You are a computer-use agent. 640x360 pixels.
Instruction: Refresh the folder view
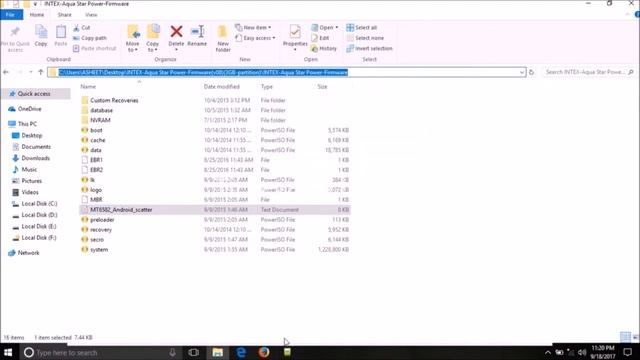tap(531, 72)
